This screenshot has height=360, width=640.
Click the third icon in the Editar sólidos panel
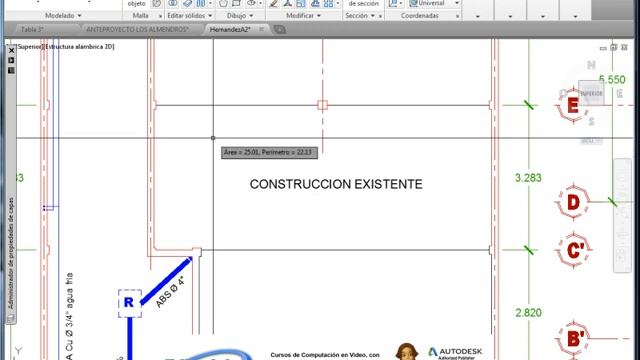pos(200,3)
